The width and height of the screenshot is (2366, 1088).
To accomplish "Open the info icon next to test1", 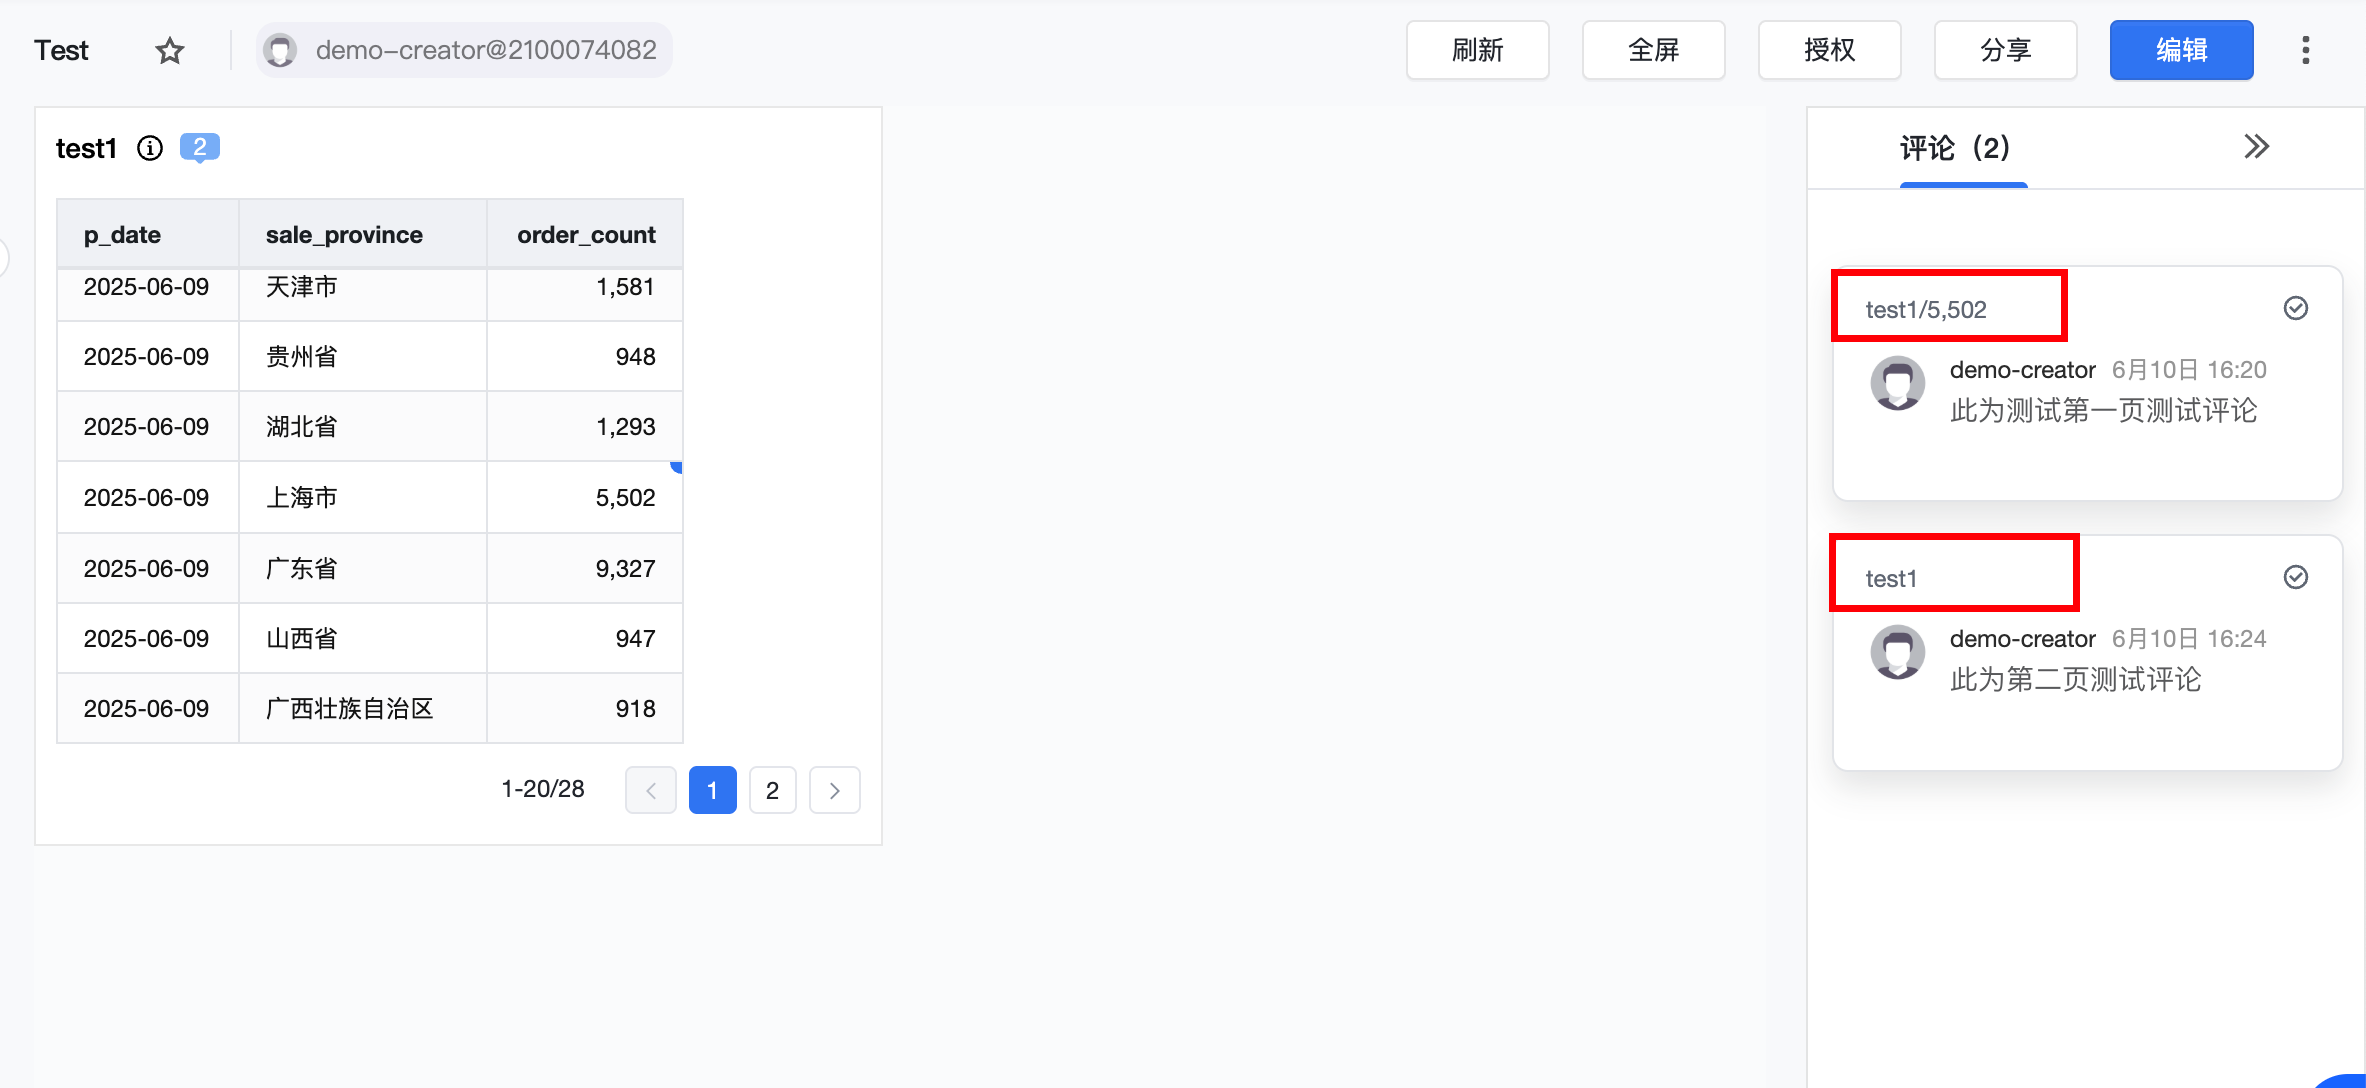I will (x=150, y=148).
